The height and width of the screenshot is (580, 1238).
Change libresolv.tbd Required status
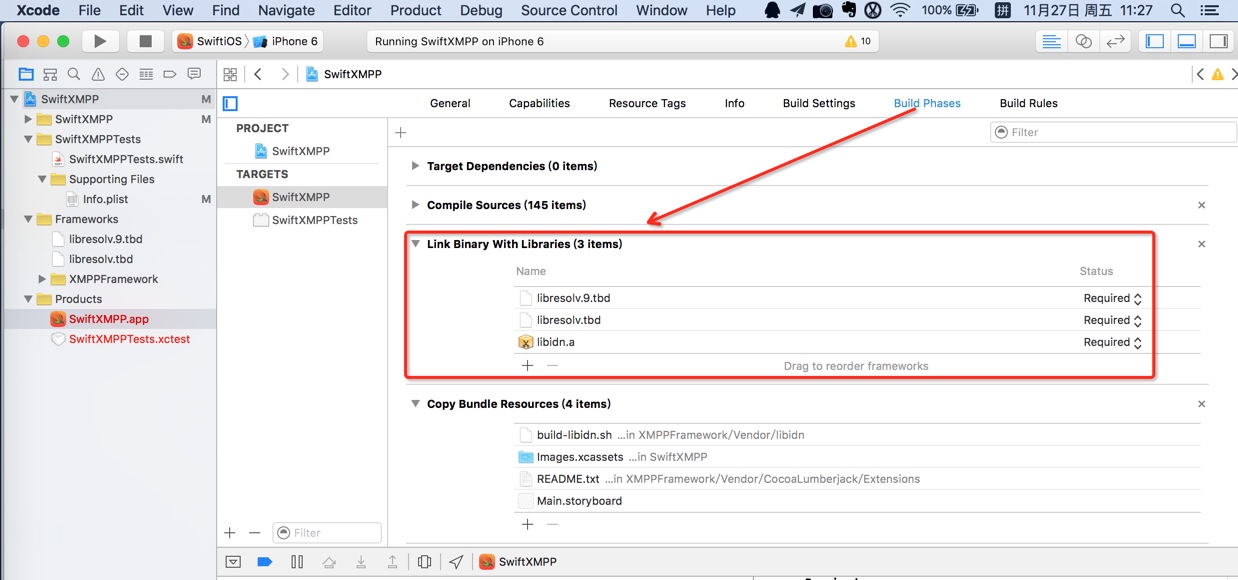click(x=1112, y=320)
